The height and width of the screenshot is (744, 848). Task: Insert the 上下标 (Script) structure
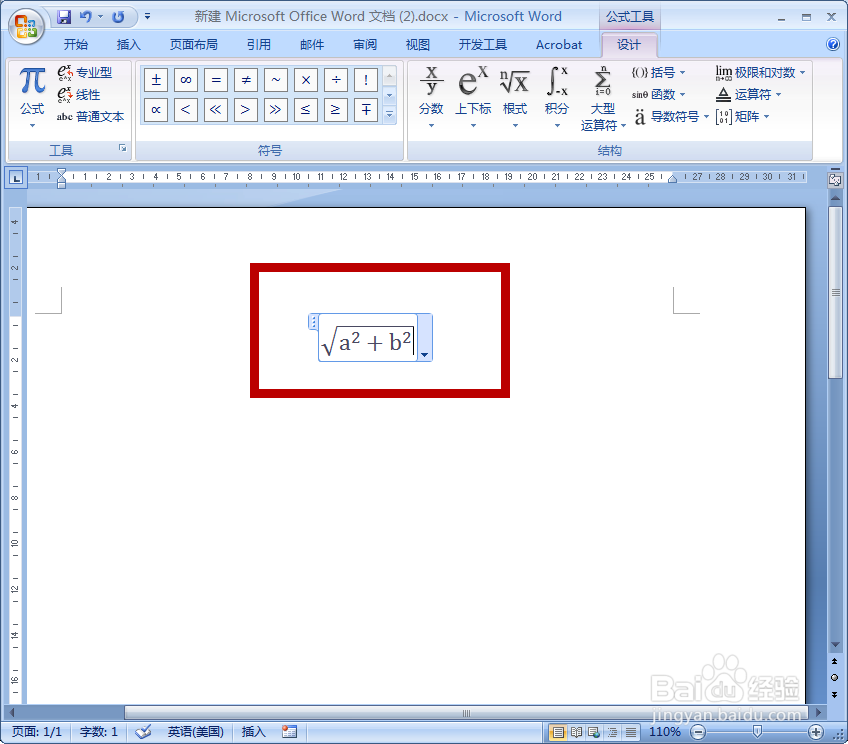(x=472, y=93)
